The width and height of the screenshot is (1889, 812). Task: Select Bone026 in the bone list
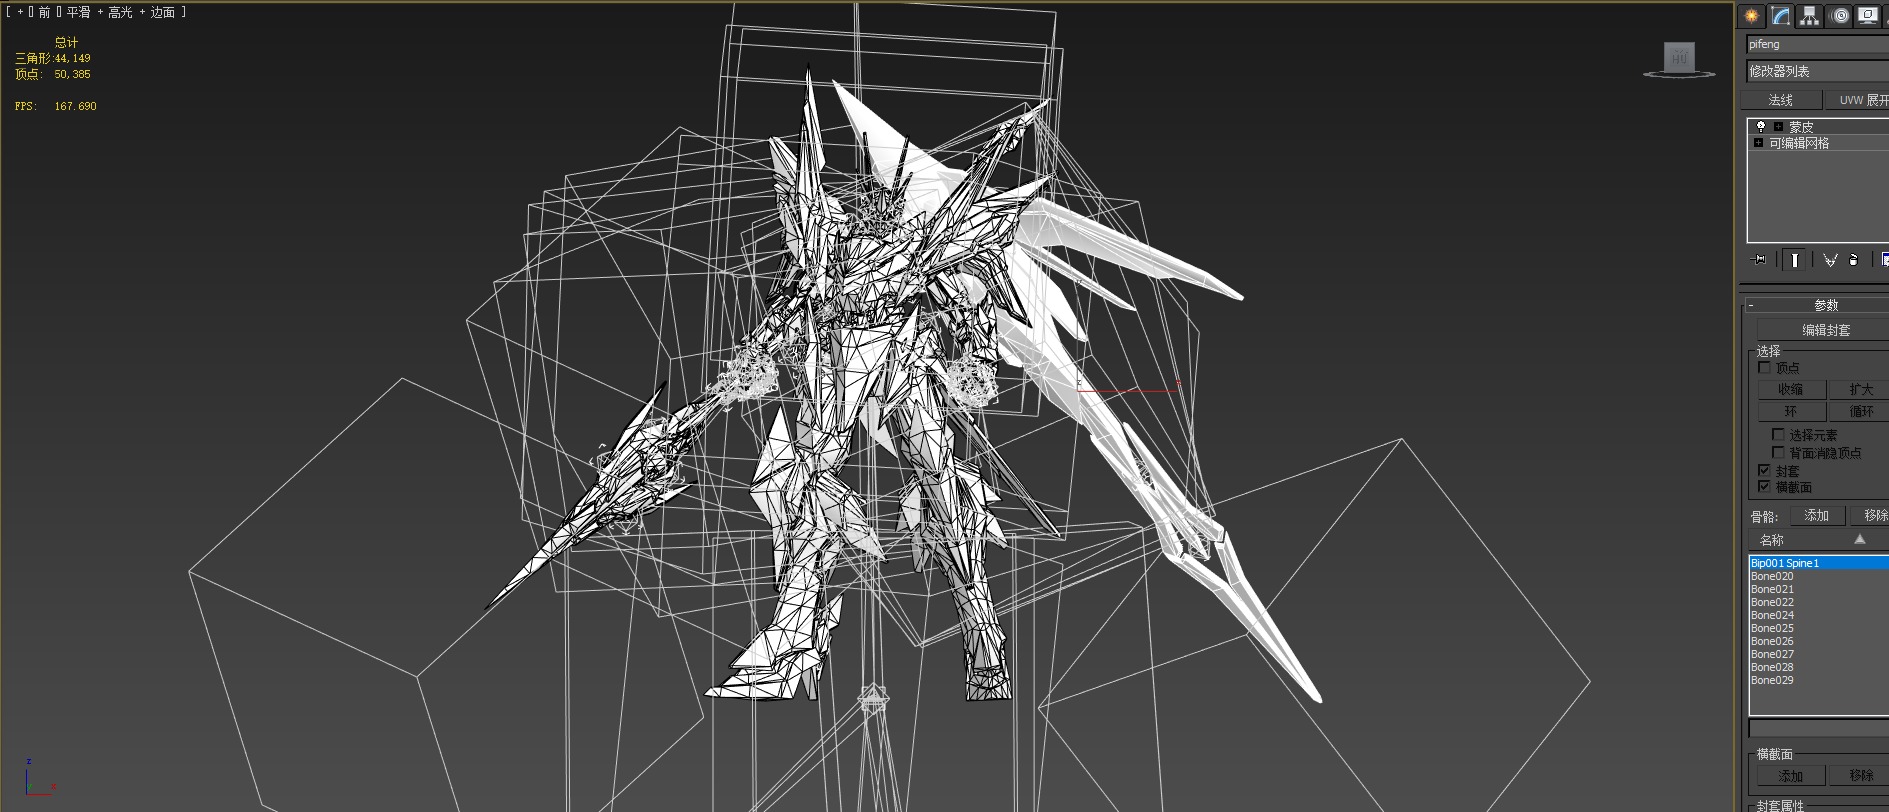1818,641
